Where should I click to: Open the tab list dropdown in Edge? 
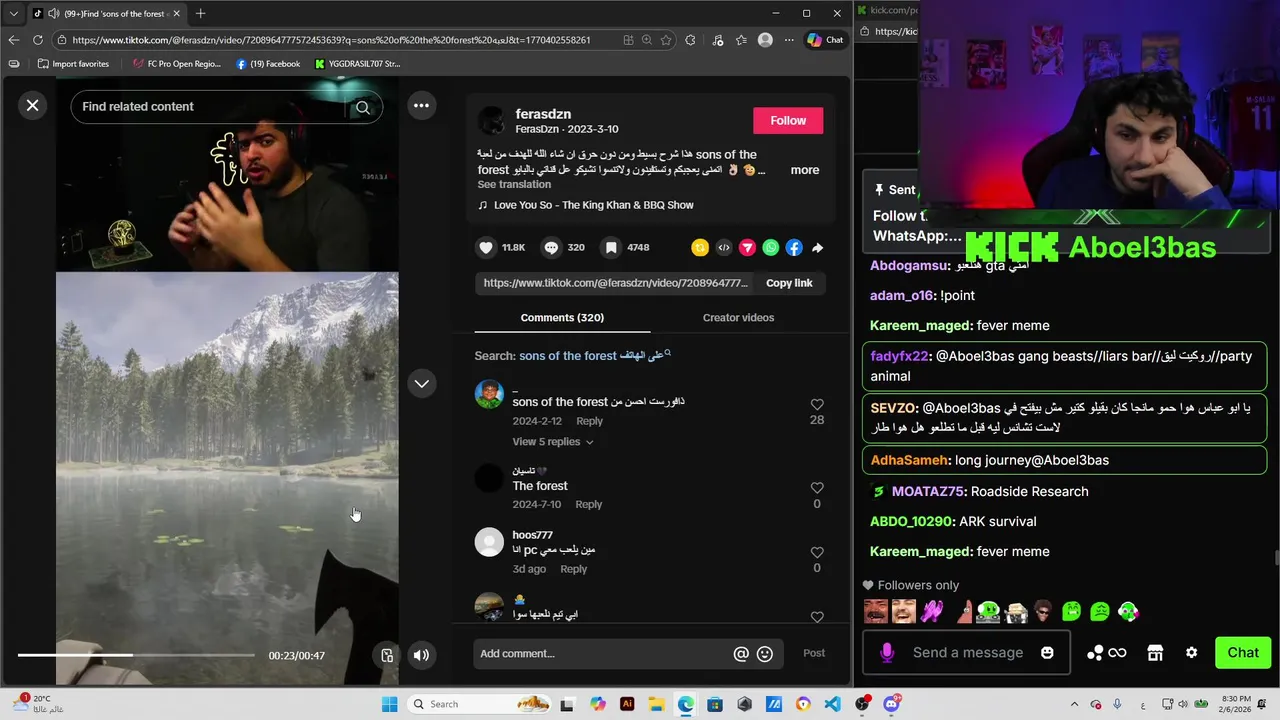tap(13, 13)
